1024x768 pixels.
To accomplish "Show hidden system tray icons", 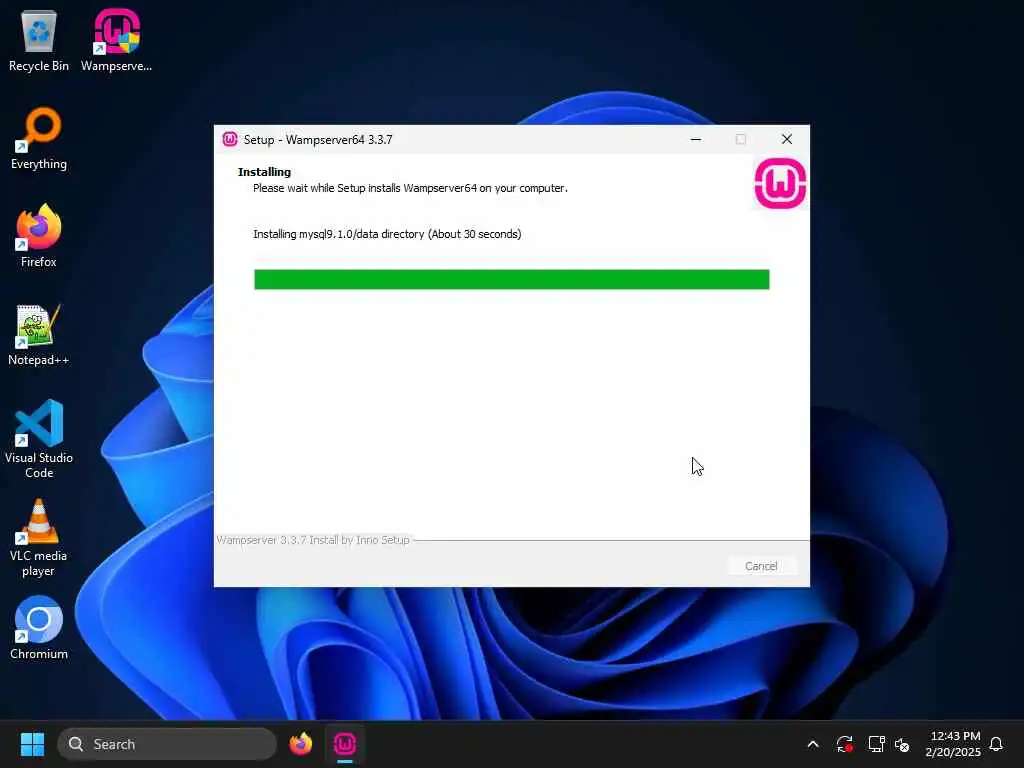I will point(813,744).
